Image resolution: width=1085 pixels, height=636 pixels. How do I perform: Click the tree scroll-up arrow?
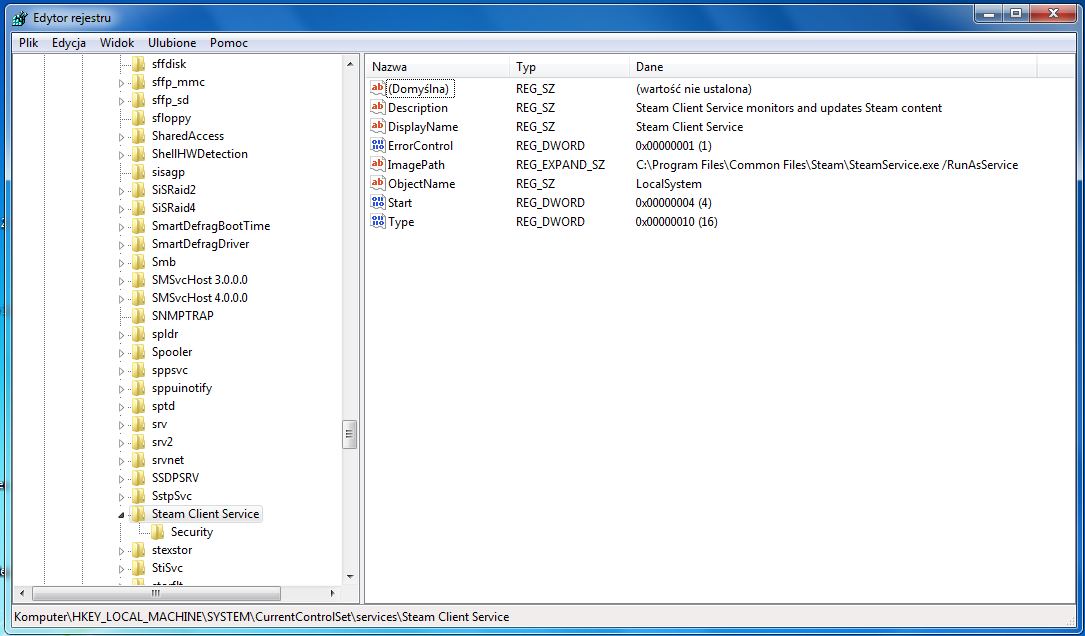click(x=349, y=64)
